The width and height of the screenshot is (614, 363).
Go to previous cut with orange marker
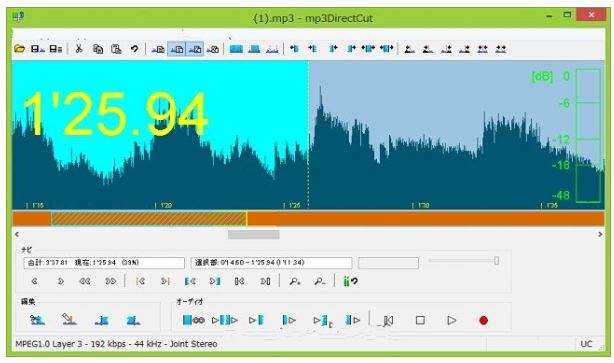(140, 281)
